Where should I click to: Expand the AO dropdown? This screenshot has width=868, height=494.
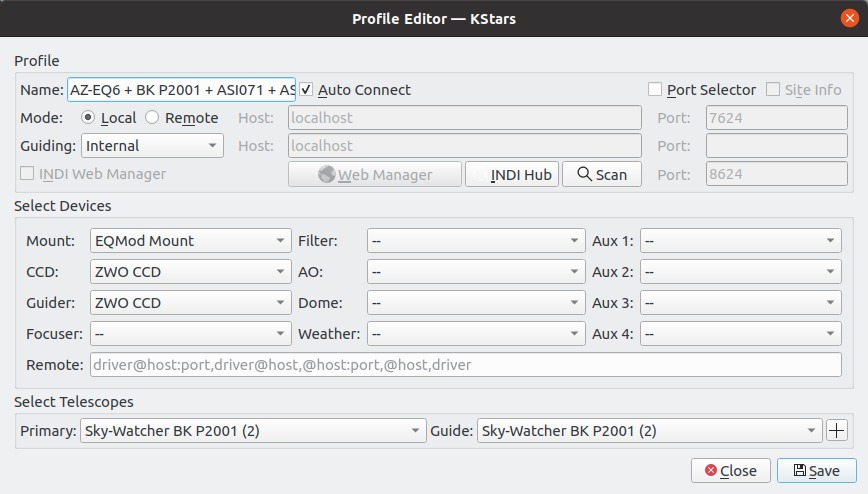tap(476, 272)
